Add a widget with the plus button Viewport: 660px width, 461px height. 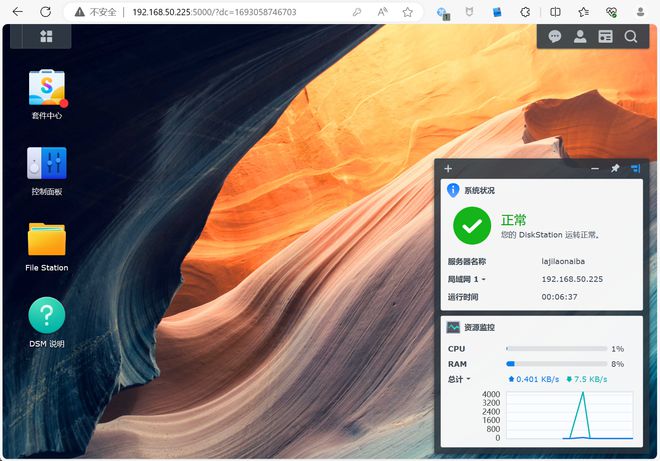tap(448, 169)
